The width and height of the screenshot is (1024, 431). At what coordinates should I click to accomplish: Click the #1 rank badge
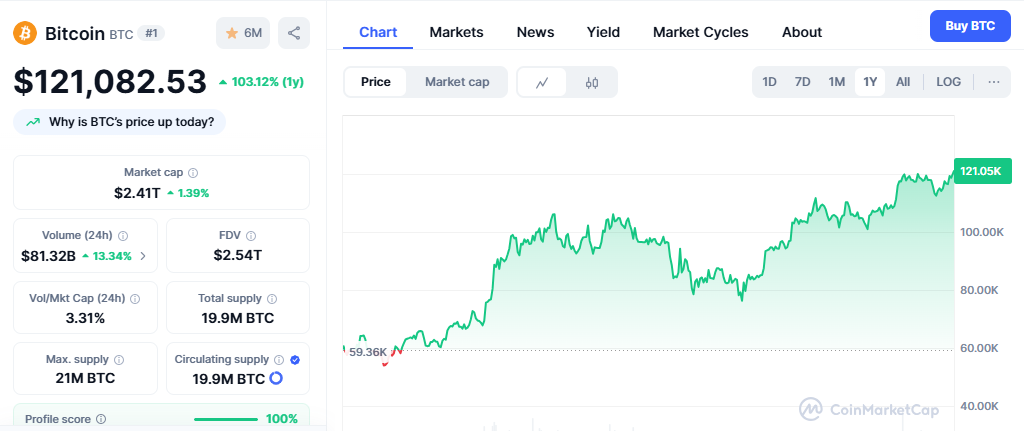pos(151,33)
